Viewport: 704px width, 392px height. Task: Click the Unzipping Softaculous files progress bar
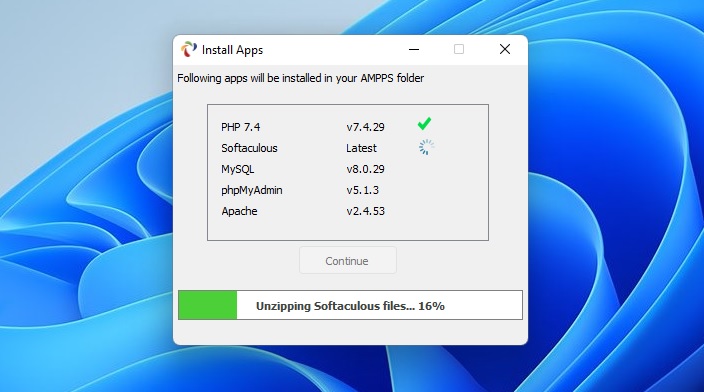click(x=350, y=305)
